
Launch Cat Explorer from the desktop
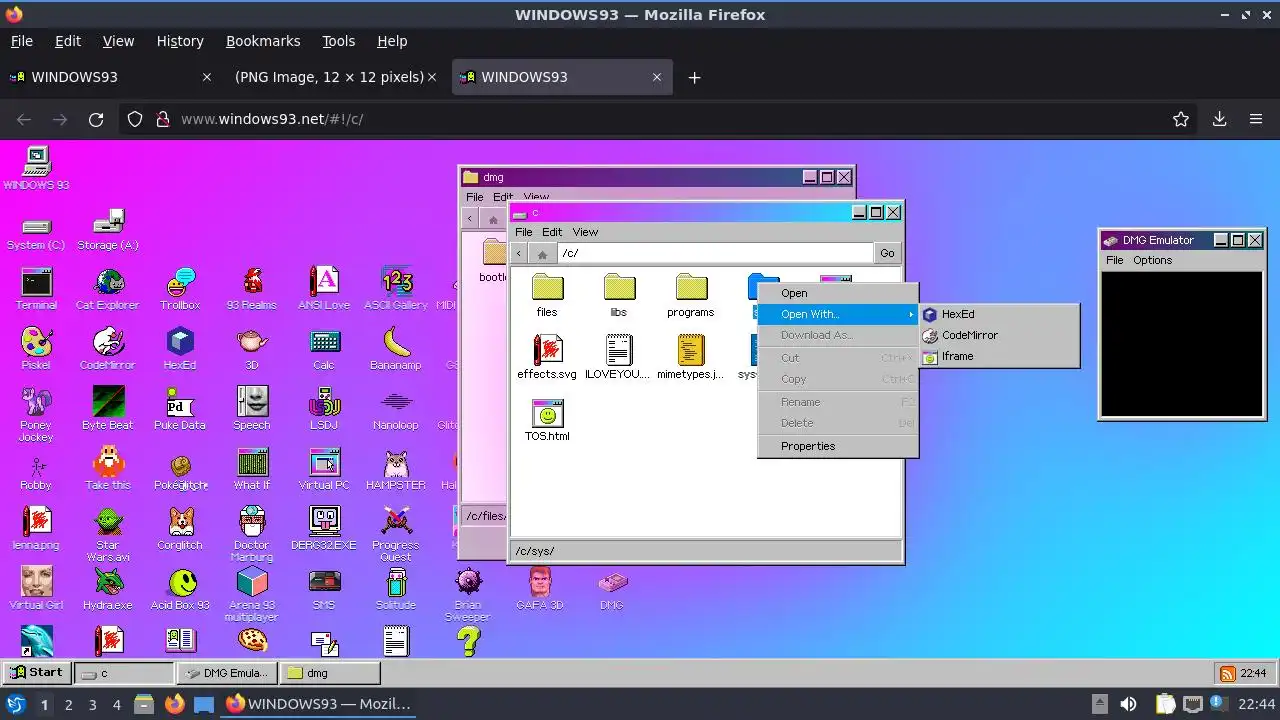108,289
